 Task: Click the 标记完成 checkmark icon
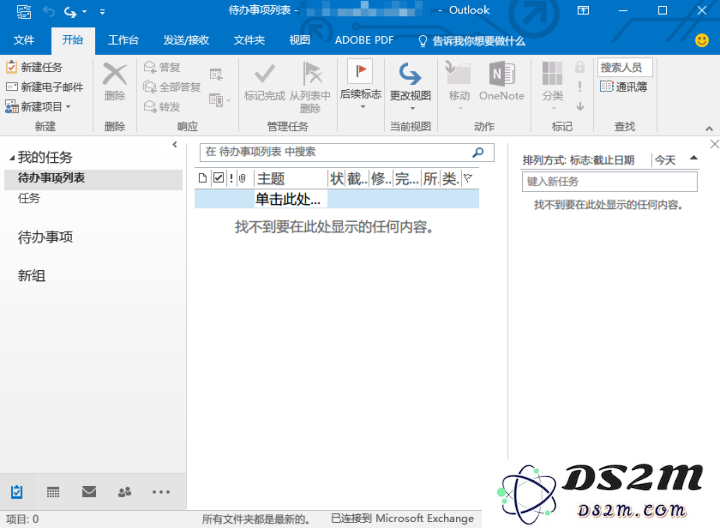[x=264, y=73]
